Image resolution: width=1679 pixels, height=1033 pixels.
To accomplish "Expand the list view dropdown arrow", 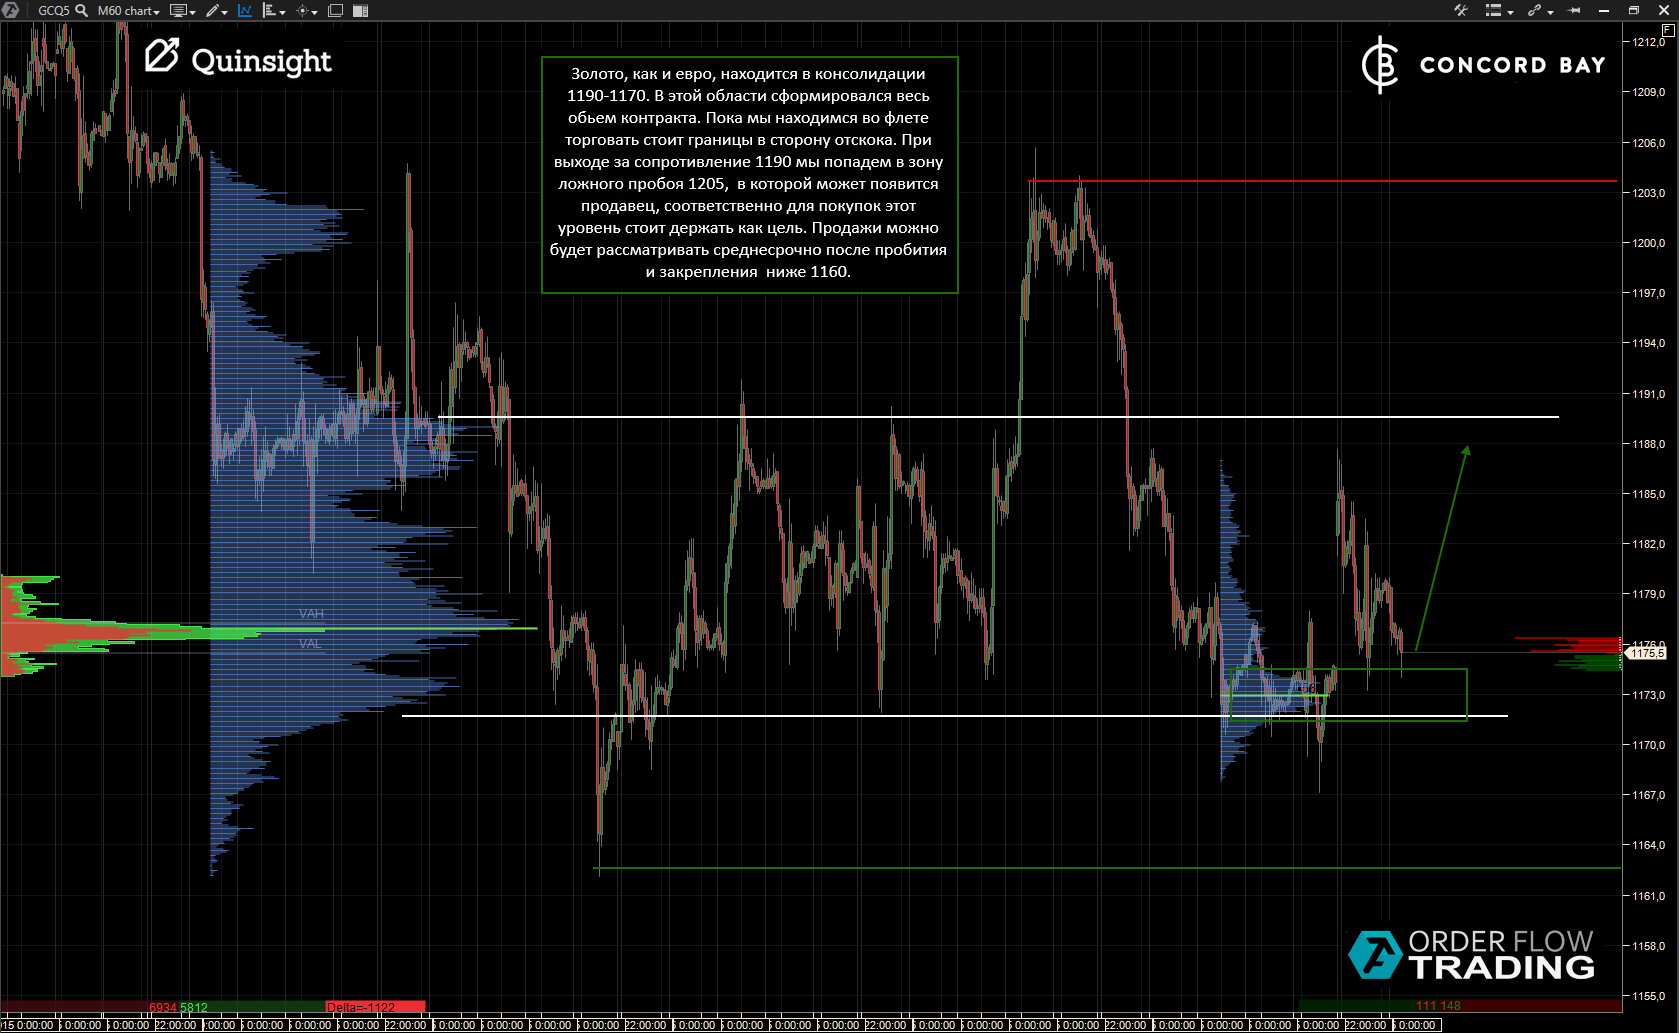I will [1510, 12].
